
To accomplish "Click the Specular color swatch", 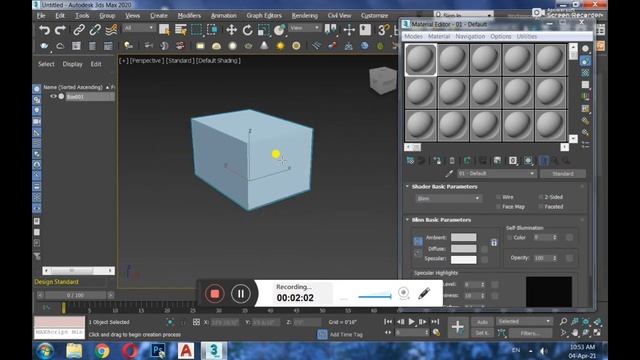I will pos(464,259).
